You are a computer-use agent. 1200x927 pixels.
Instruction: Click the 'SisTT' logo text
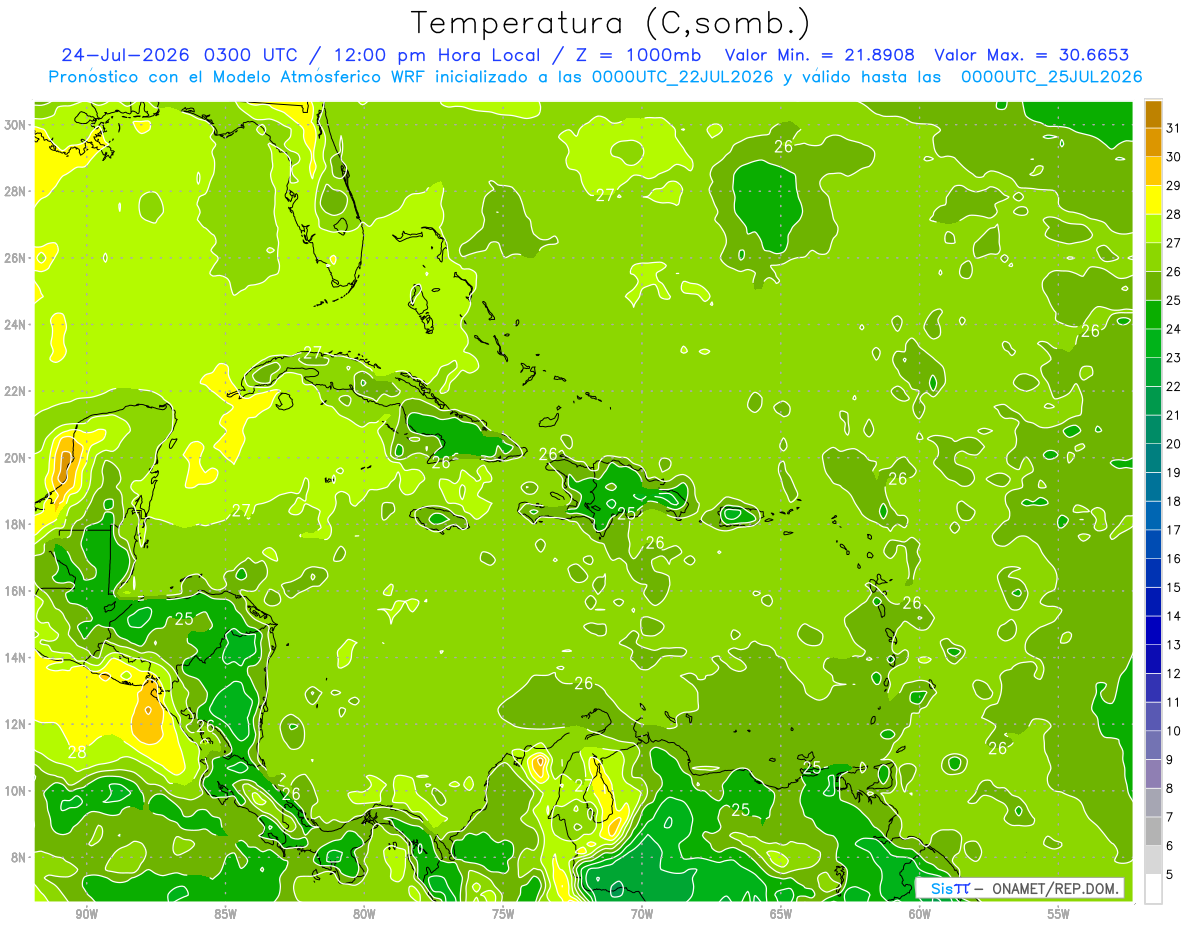pyautogui.click(x=949, y=888)
